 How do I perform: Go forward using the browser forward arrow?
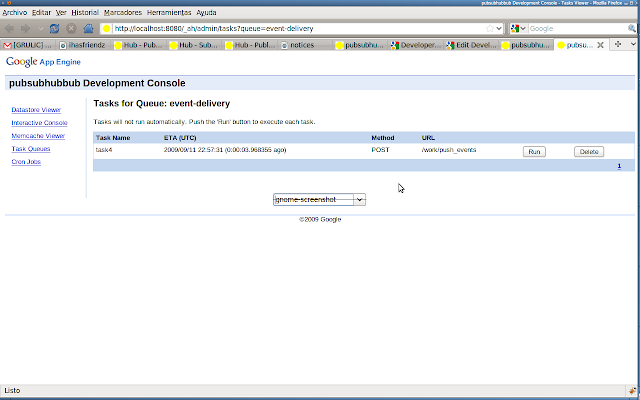tap(25, 29)
